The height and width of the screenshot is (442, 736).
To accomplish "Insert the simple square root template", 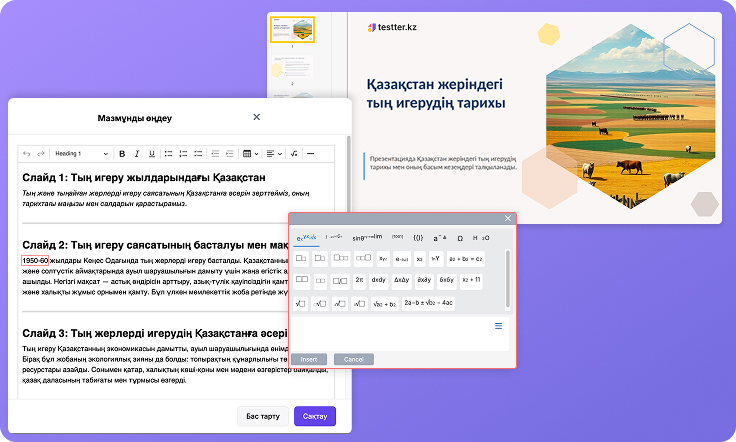I will point(300,304).
